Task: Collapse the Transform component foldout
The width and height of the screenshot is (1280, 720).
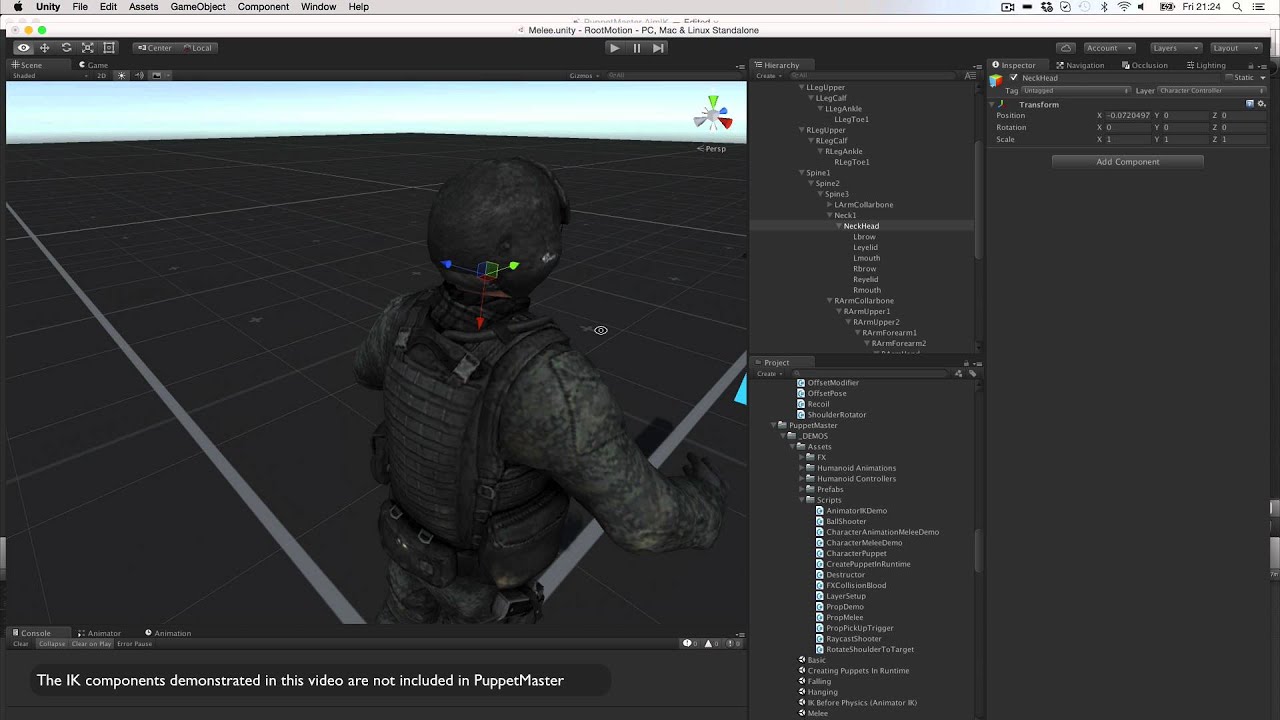Action: tap(993, 104)
